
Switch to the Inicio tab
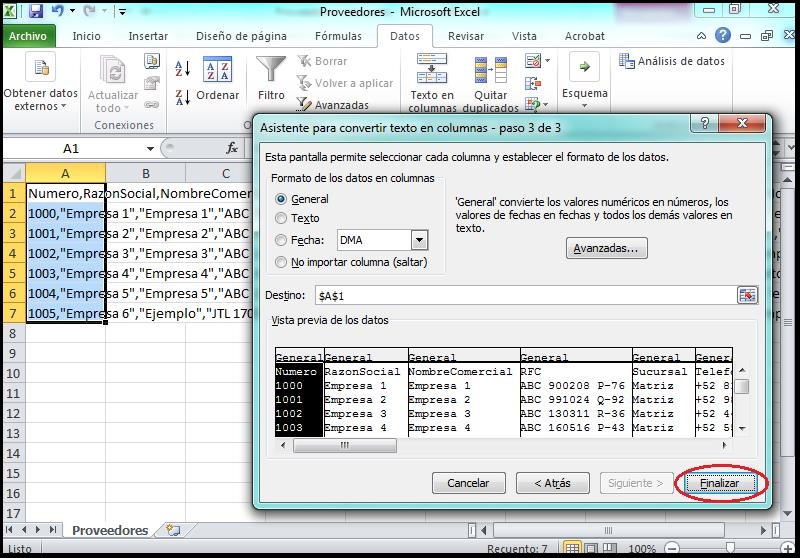pyautogui.click(x=86, y=36)
